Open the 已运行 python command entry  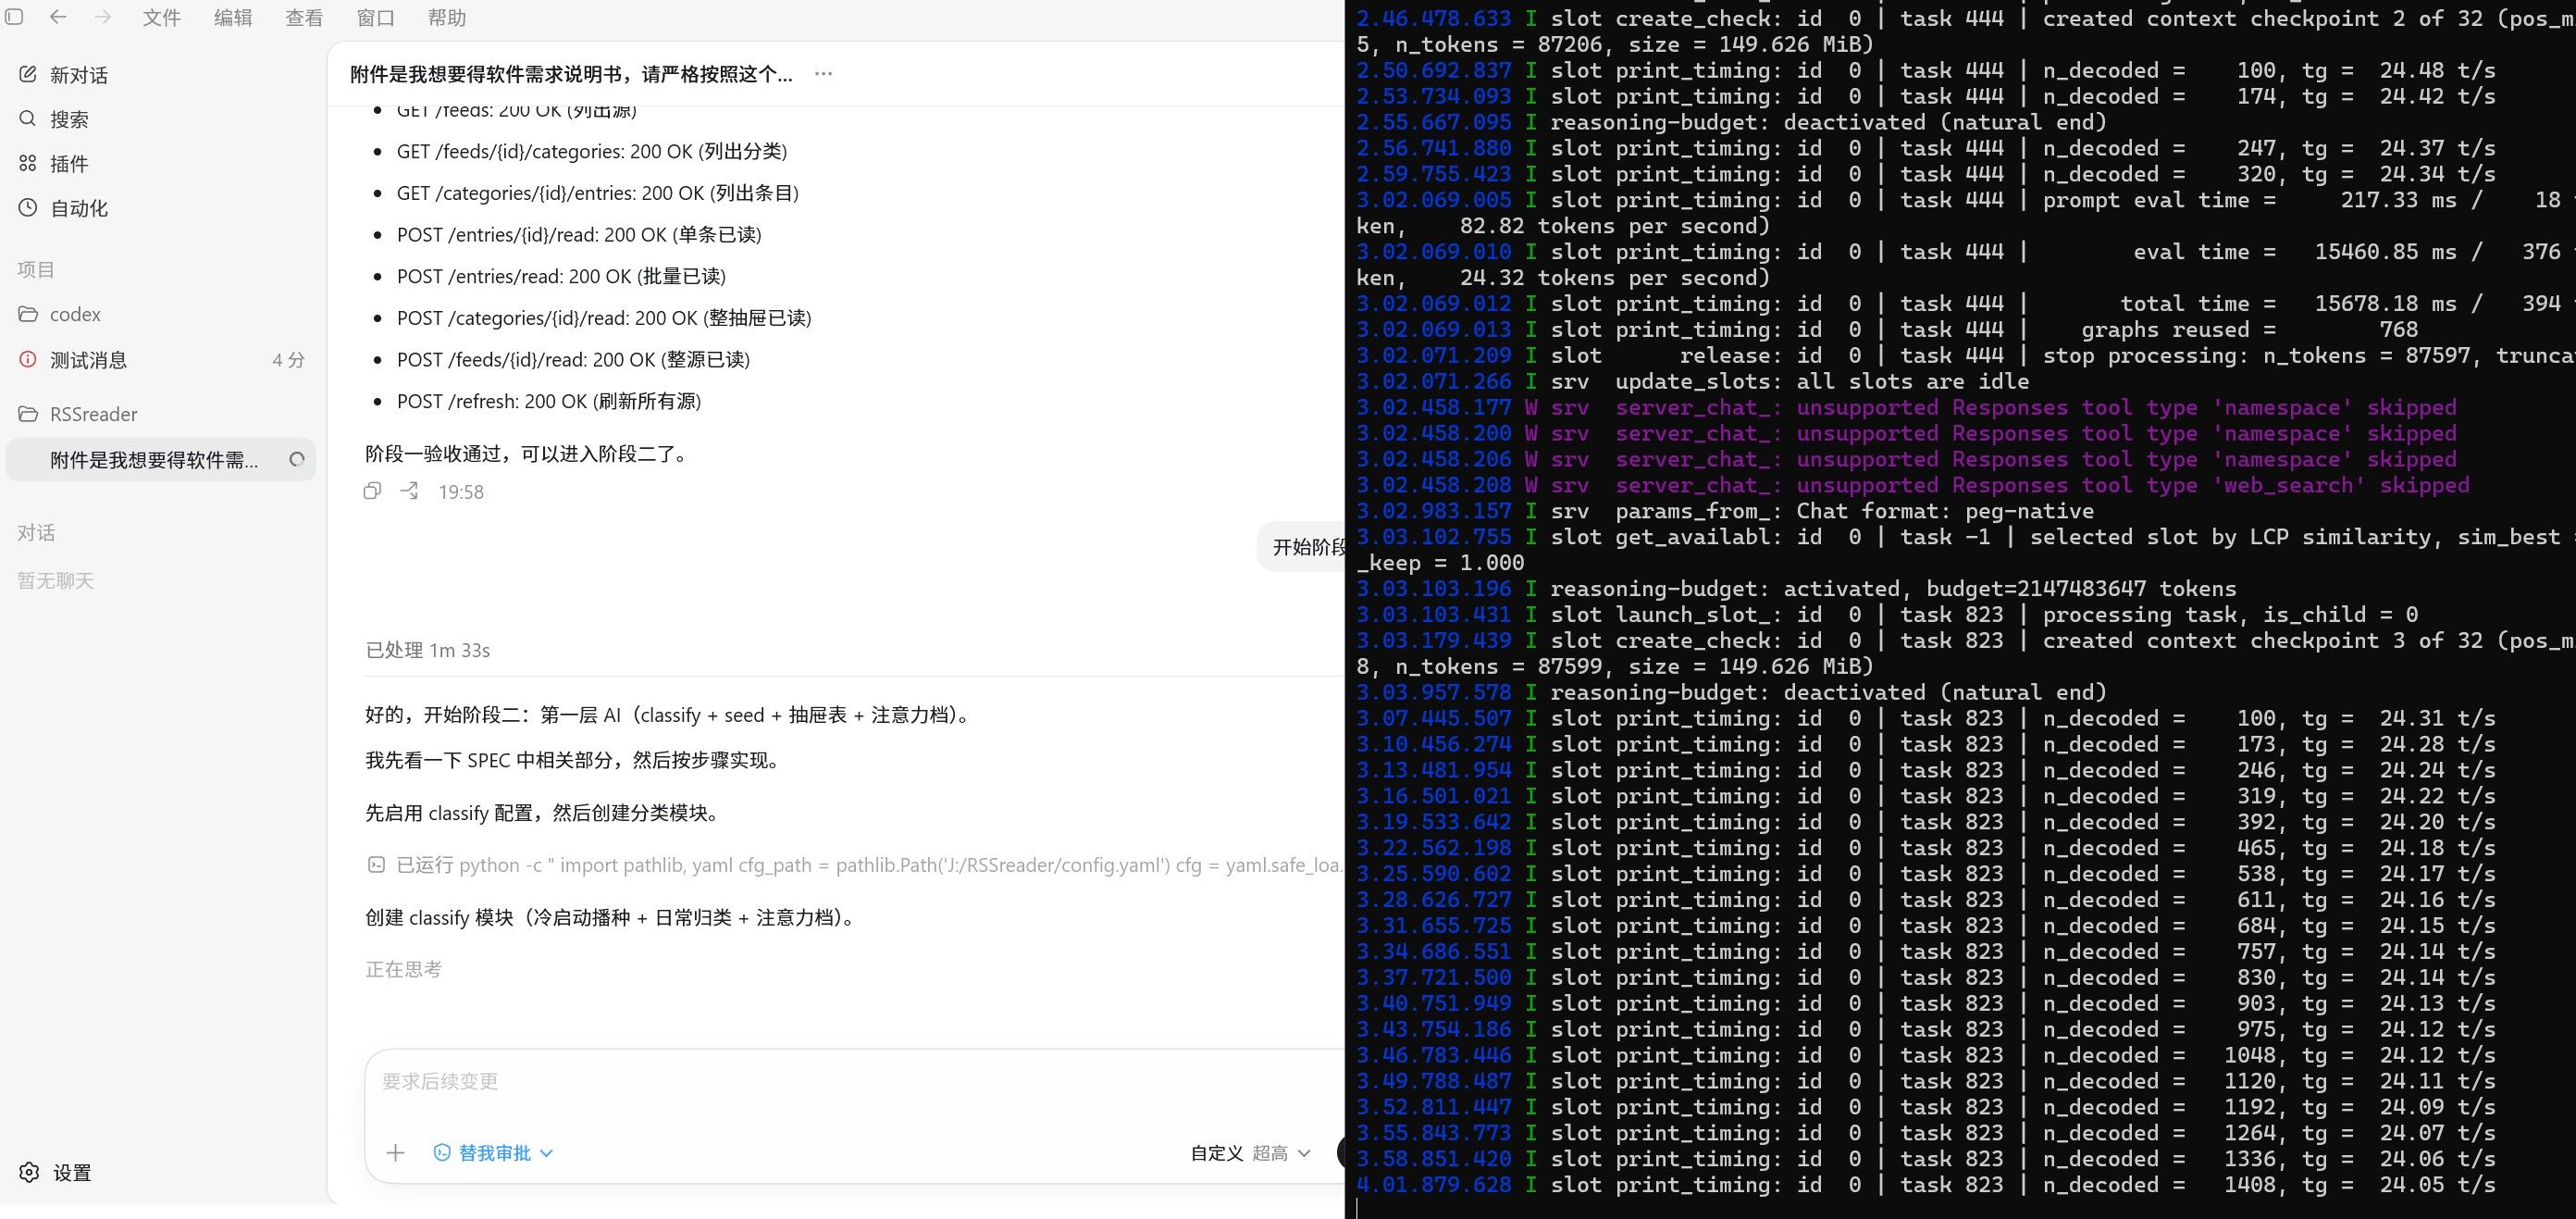(x=854, y=865)
